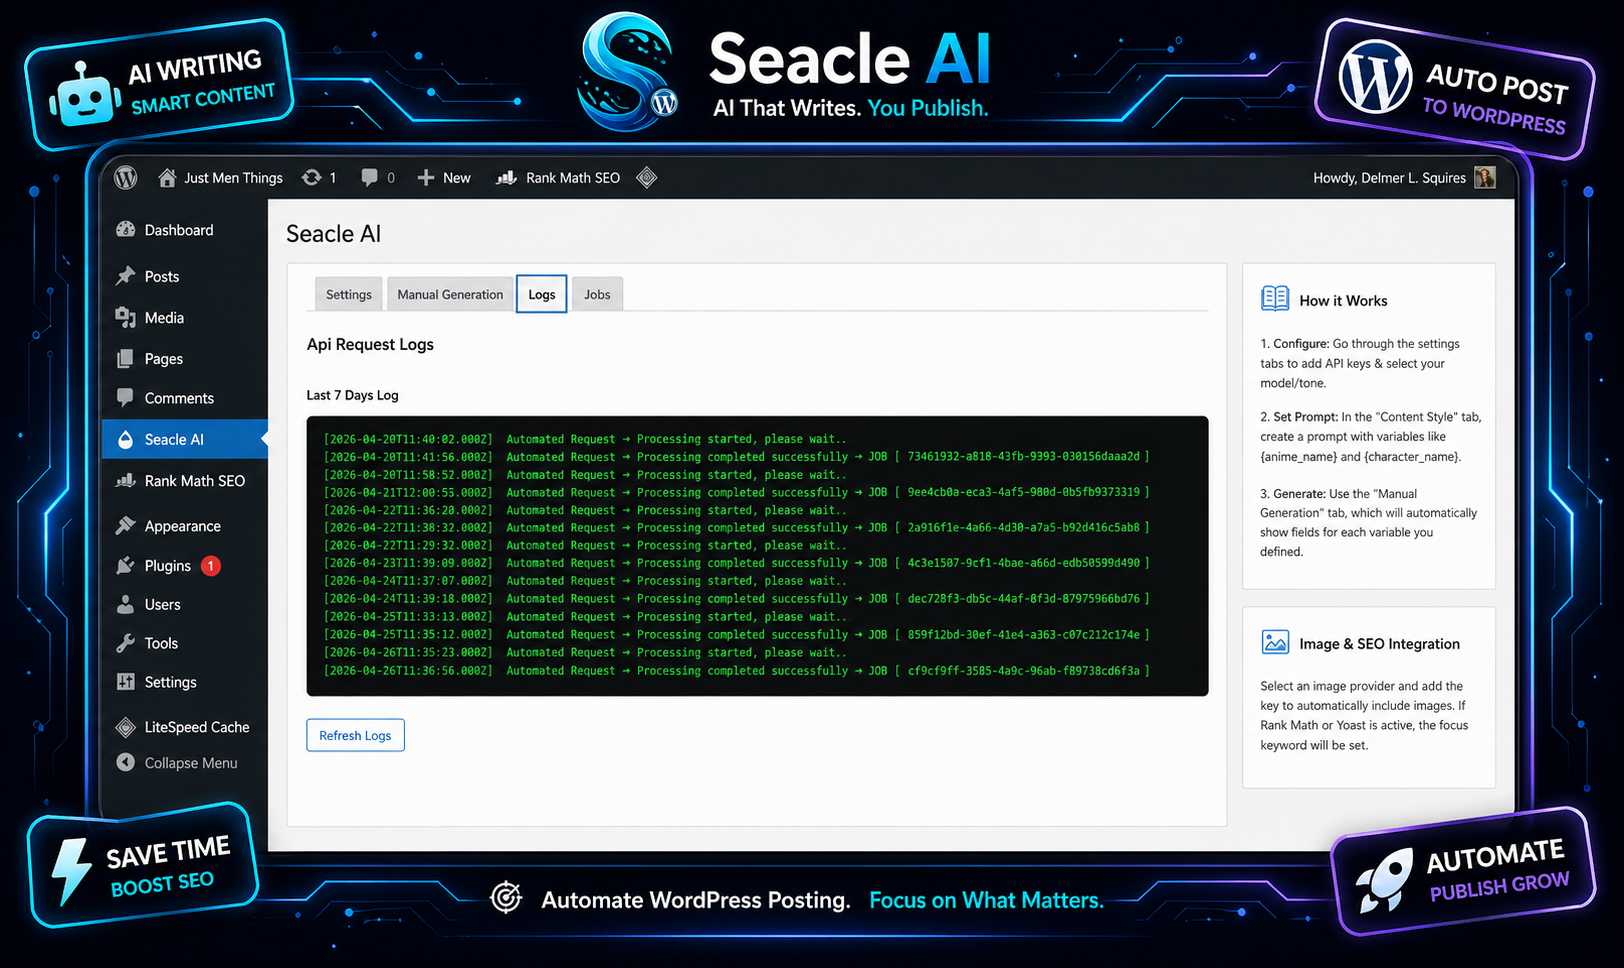Open the WordPress logo menu

pos(124,177)
